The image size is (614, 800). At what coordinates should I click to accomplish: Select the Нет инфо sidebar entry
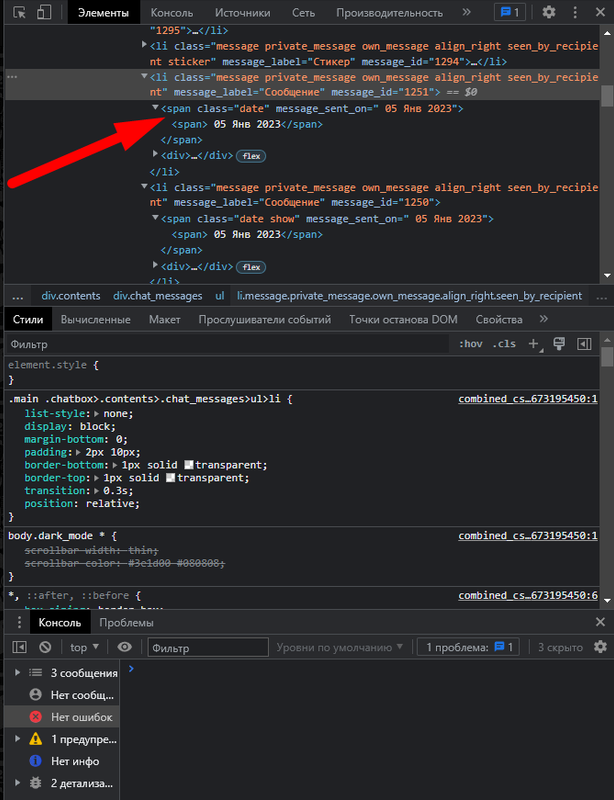pyautogui.click(x=62, y=761)
